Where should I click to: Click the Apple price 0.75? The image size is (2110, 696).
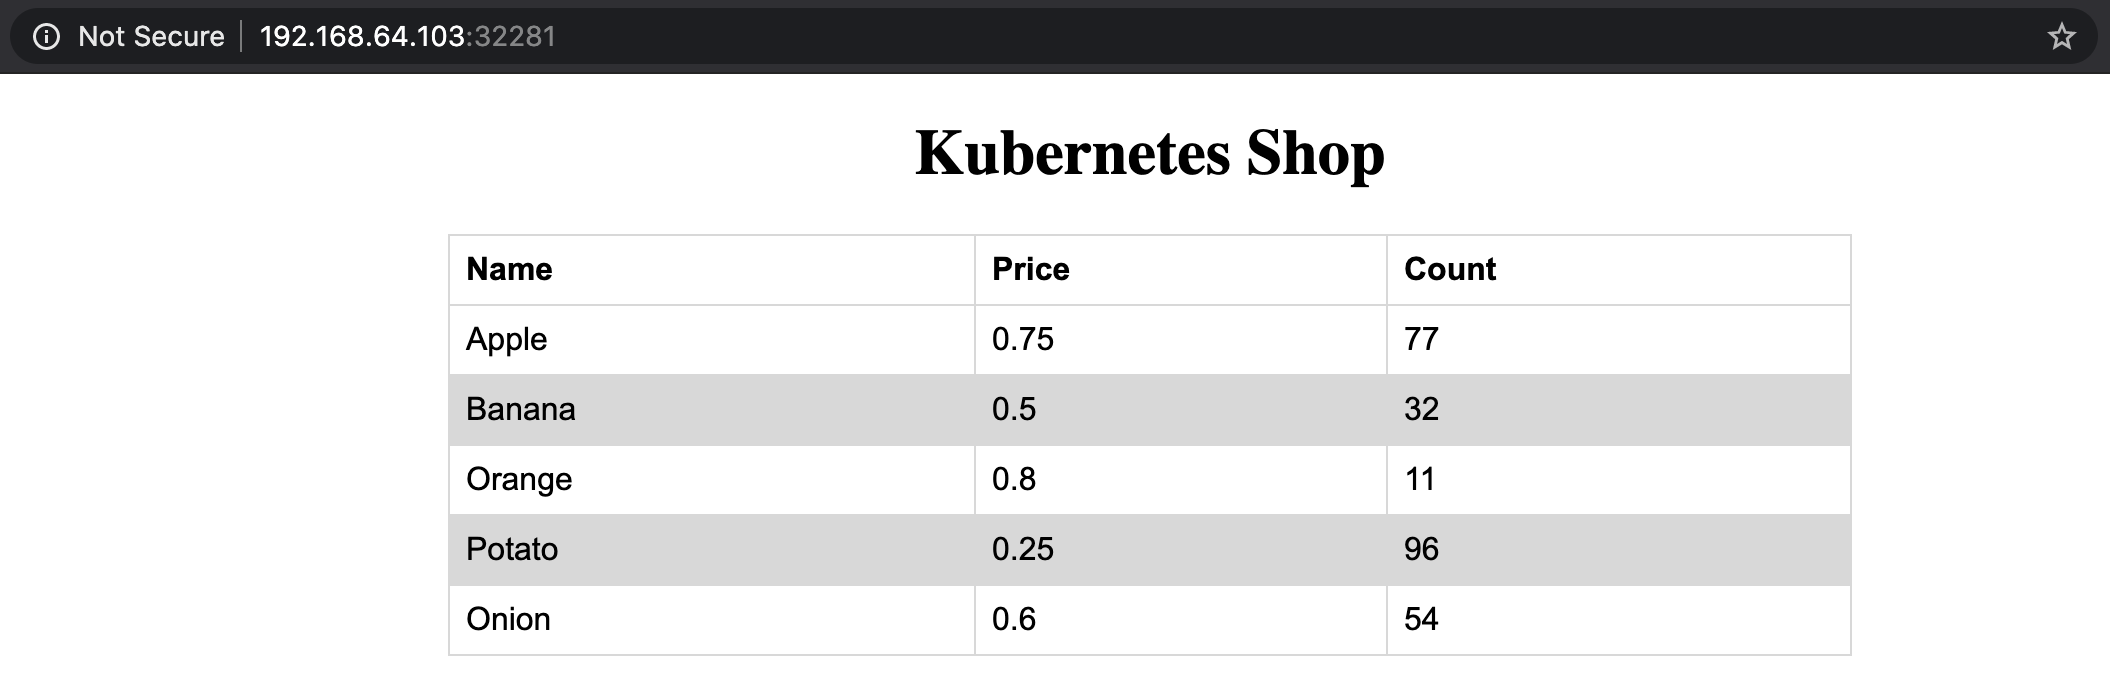click(1022, 339)
